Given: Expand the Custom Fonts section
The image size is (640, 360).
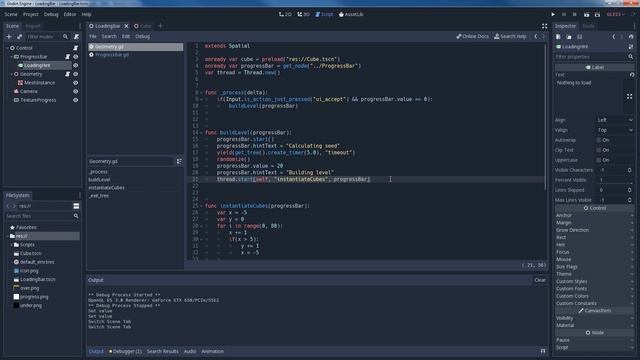Looking at the screenshot, I should tap(594, 289).
